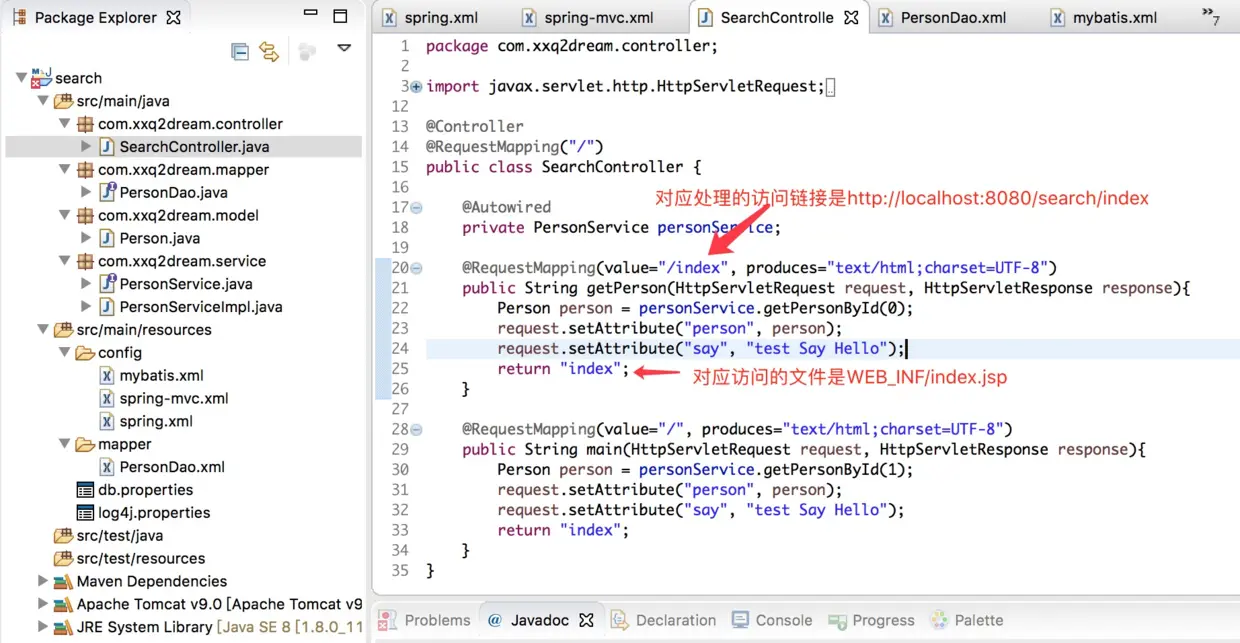The height and width of the screenshot is (643, 1240).
Task: Select SearchController.java file icon in tree
Action: [x=107, y=147]
